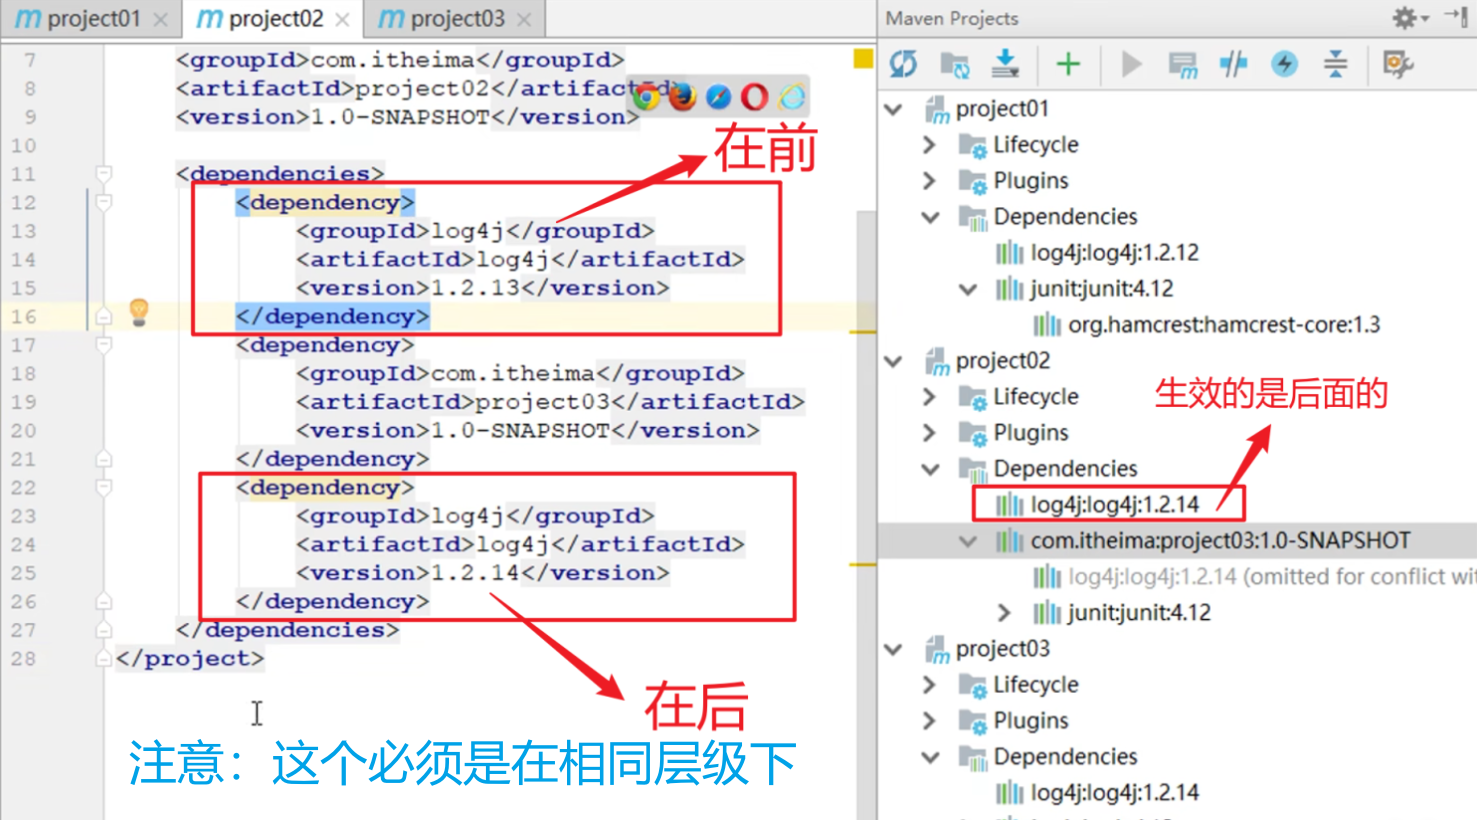Expand Plugins under project01
Image resolution: width=1477 pixels, height=820 pixels.
point(930,181)
